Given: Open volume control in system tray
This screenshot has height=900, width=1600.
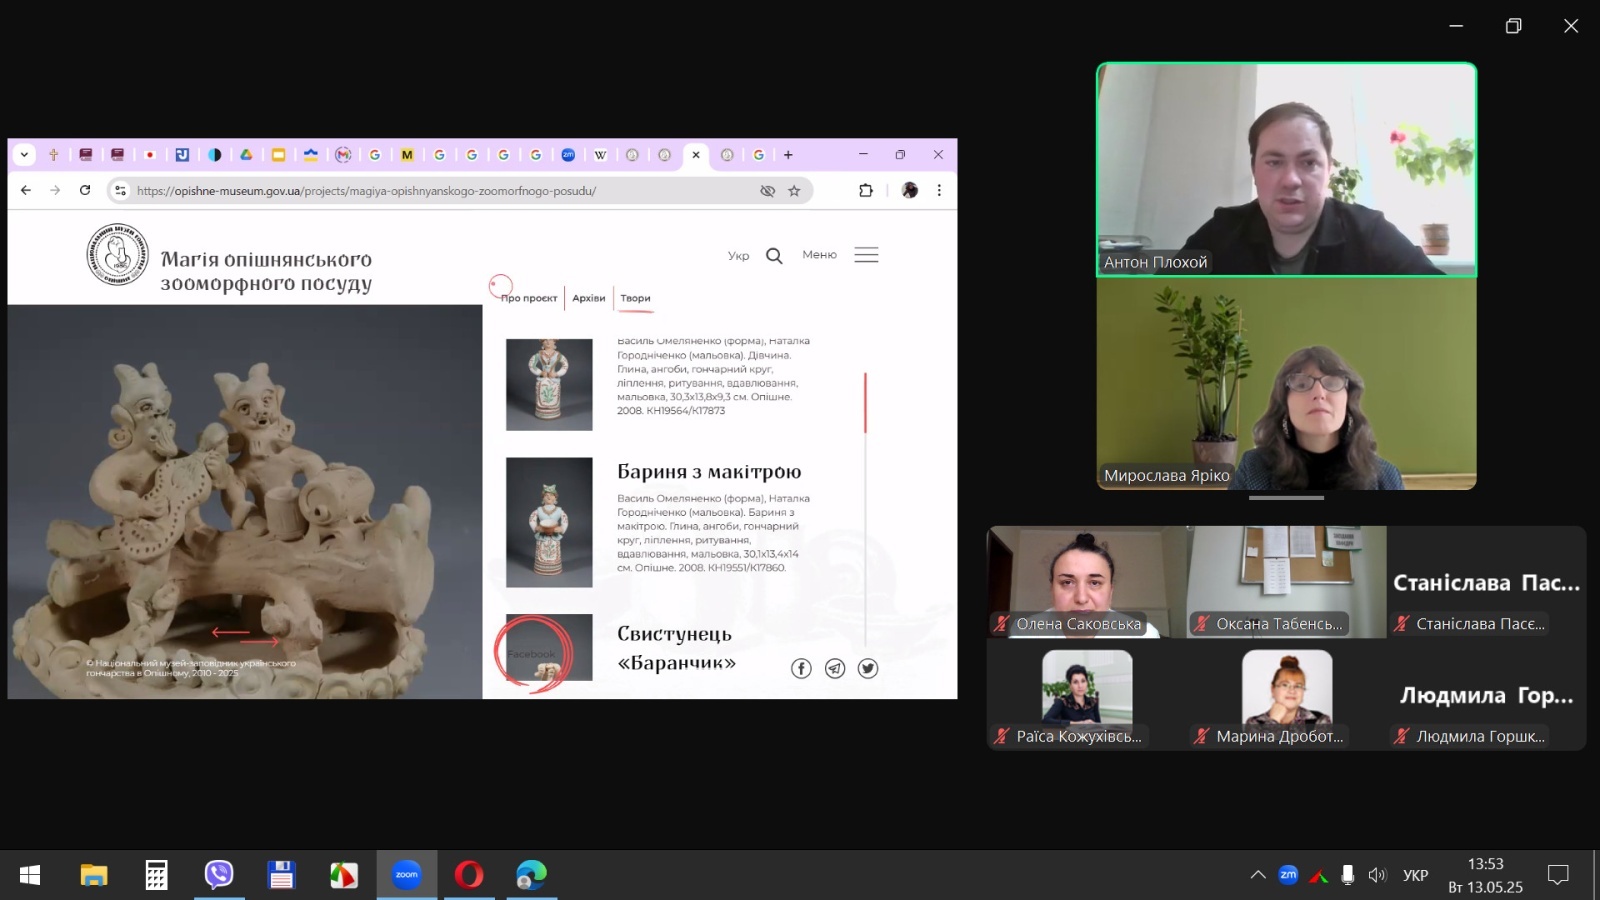Looking at the screenshot, I should pos(1377,875).
